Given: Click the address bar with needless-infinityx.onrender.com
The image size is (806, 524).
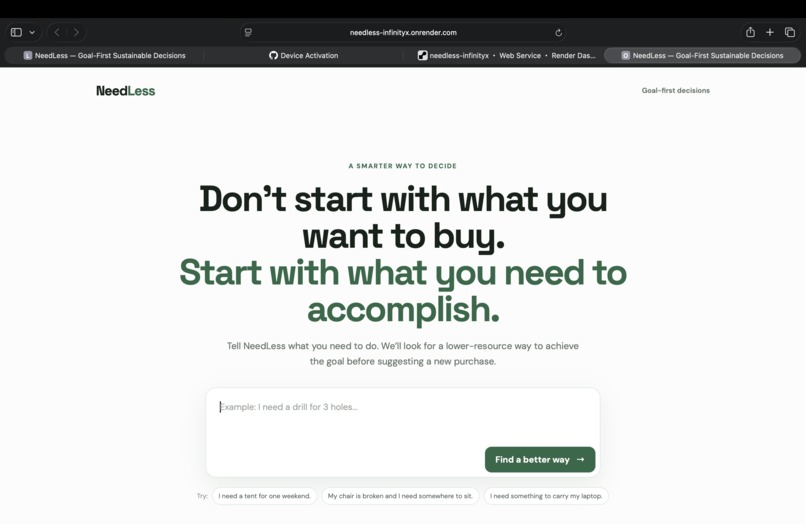Looking at the screenshot, I should point(403,32).
